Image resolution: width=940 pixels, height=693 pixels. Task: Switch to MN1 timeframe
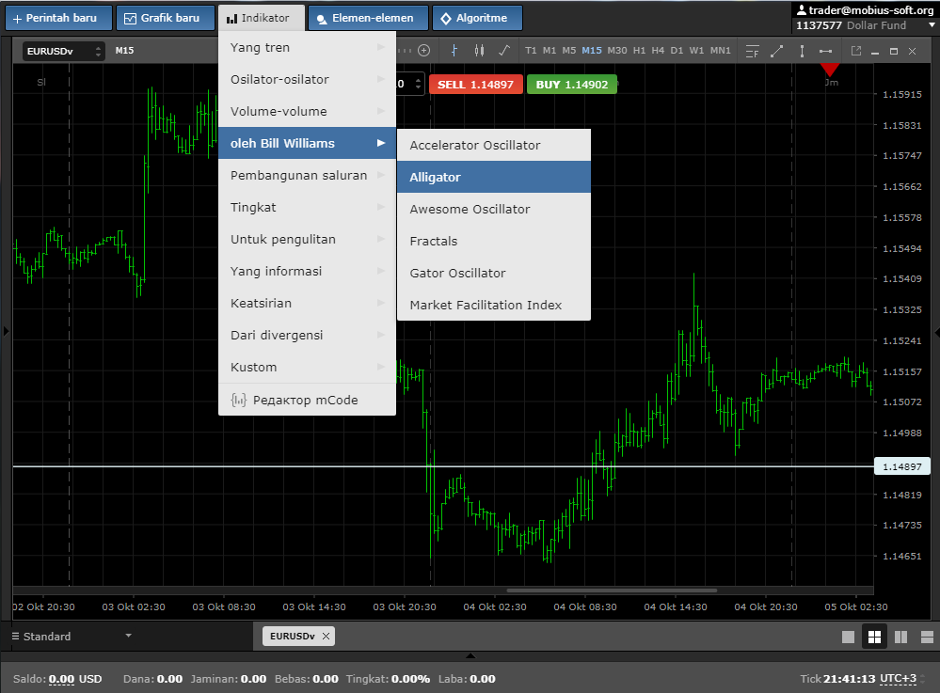(721, 51)
